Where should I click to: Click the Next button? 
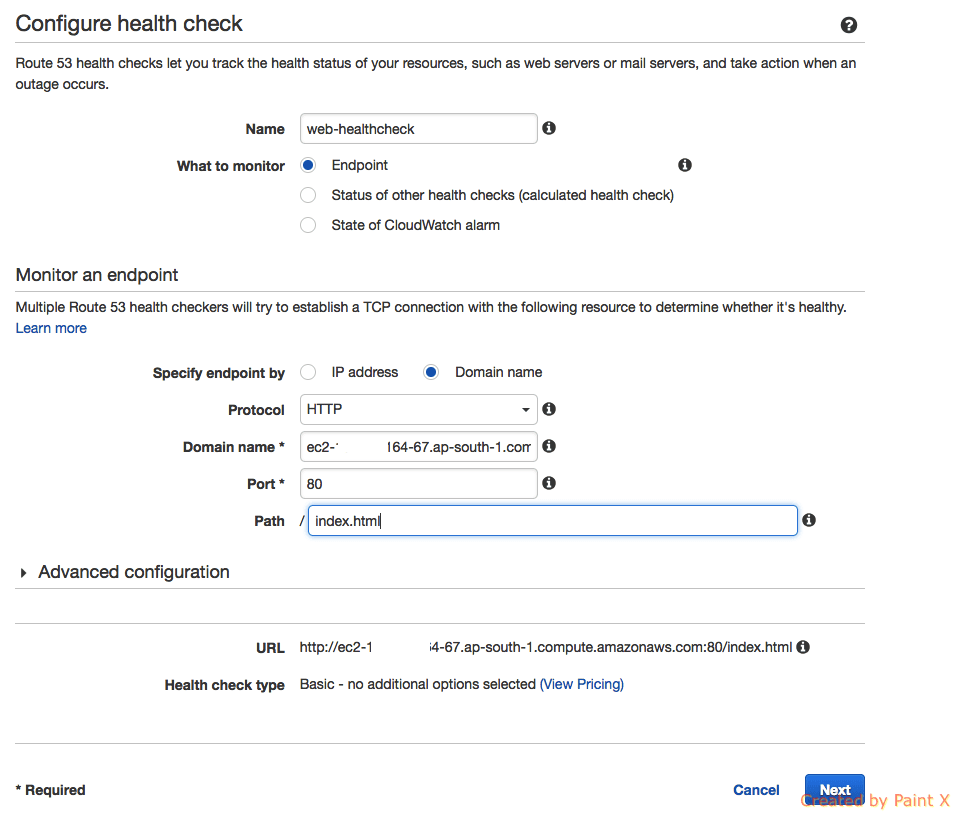[834, 790]
